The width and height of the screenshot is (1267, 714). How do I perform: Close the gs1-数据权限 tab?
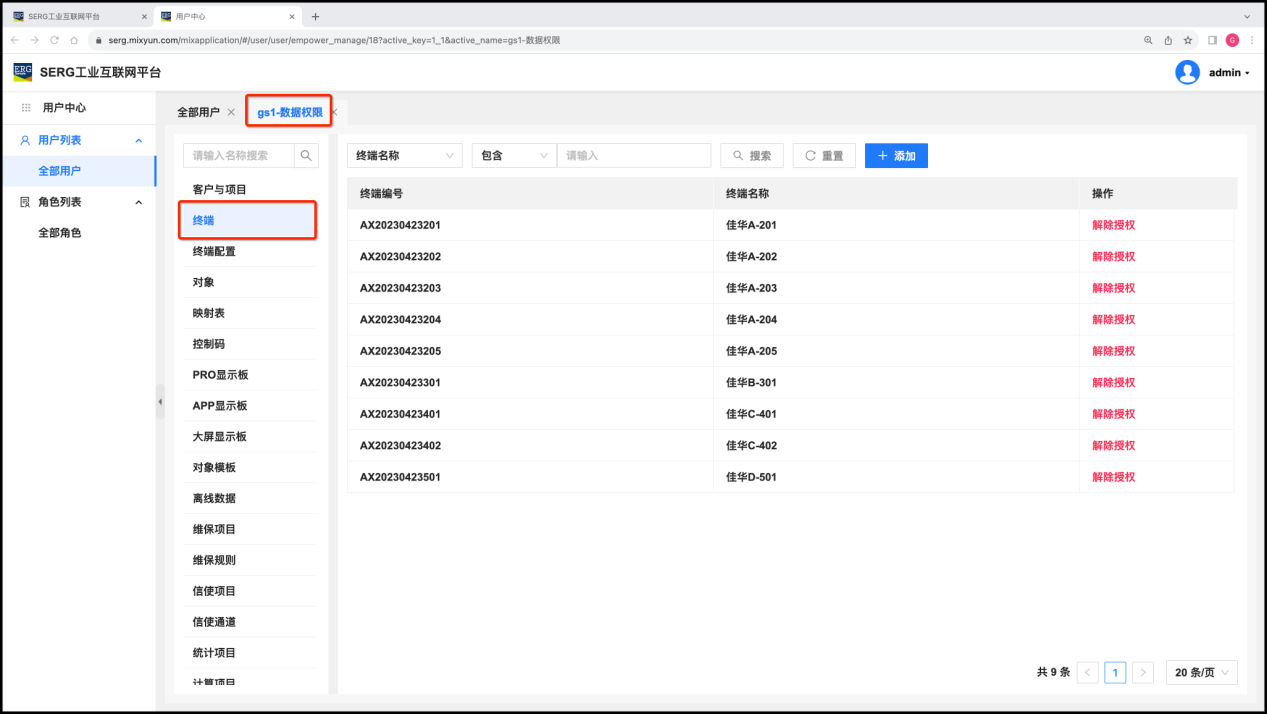coord(335,112)
